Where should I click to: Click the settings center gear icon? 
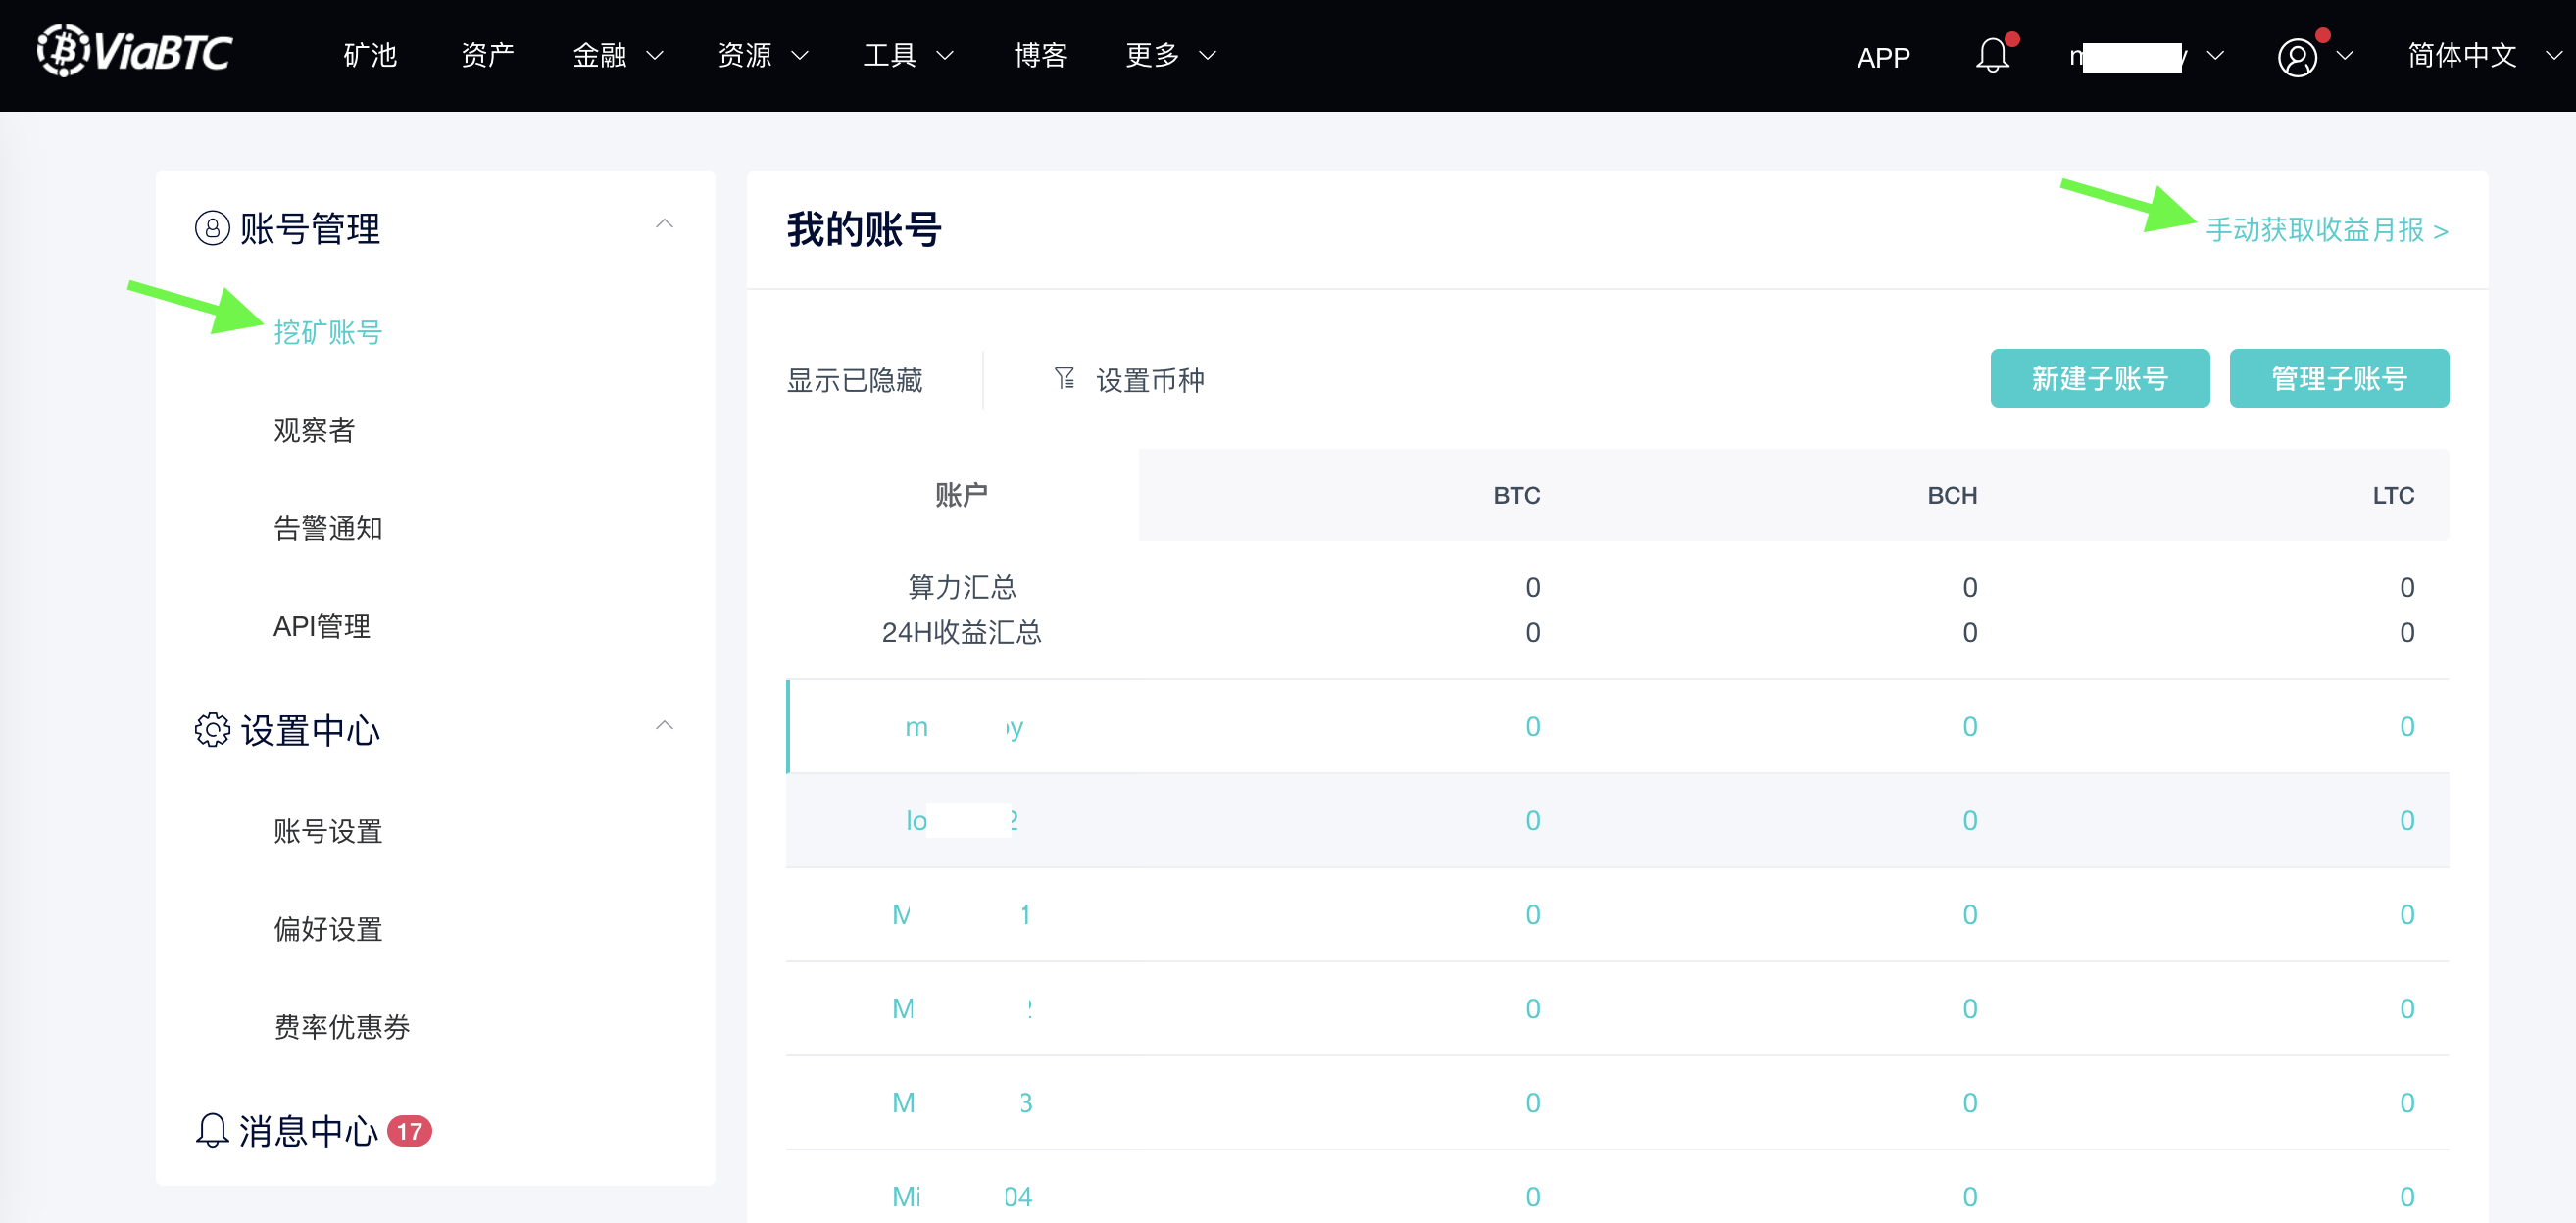[212, 730]
